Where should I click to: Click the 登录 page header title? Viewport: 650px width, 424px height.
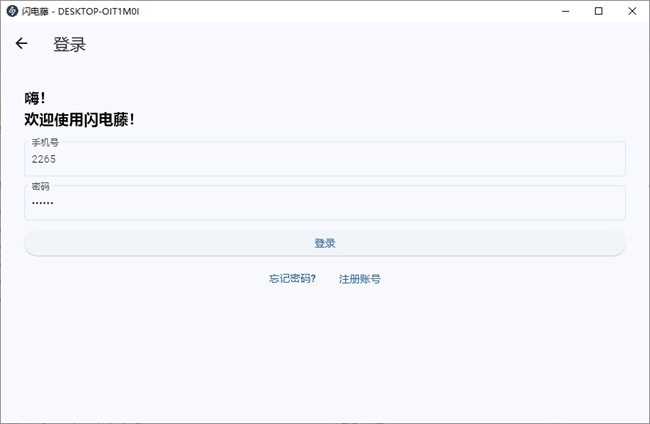(69, 45)
